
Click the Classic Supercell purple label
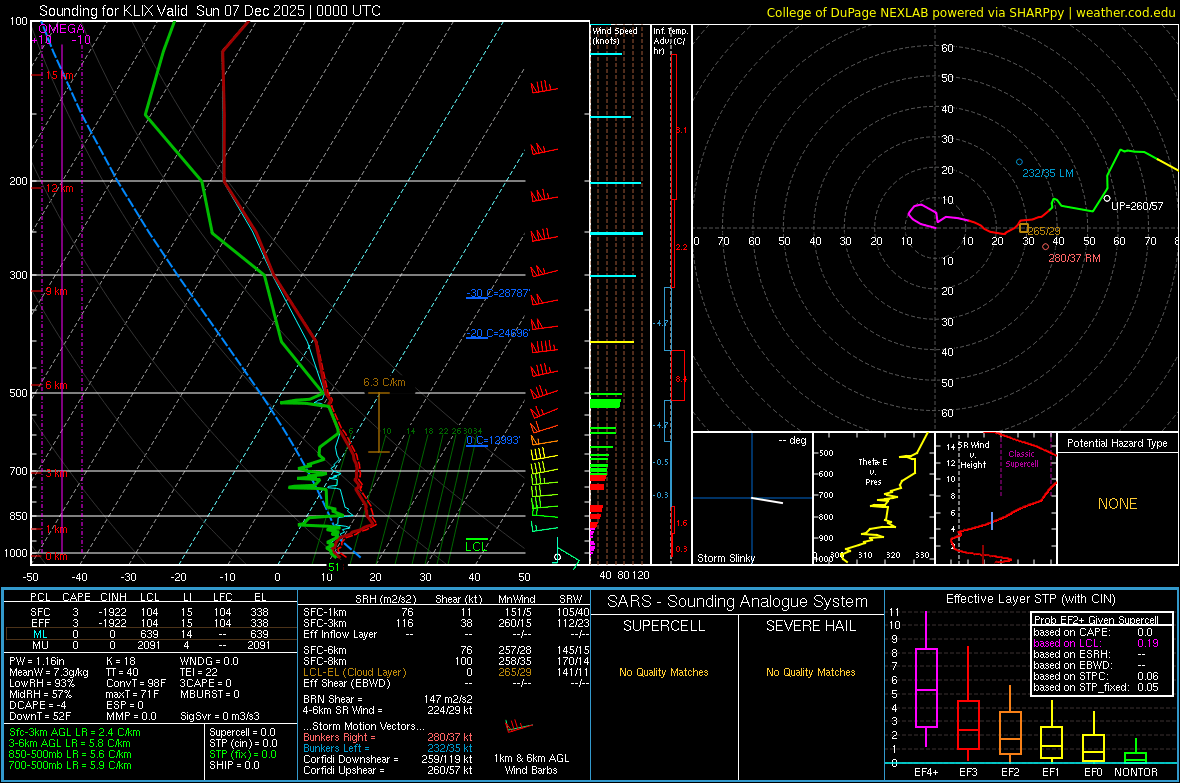(1021, 459)
